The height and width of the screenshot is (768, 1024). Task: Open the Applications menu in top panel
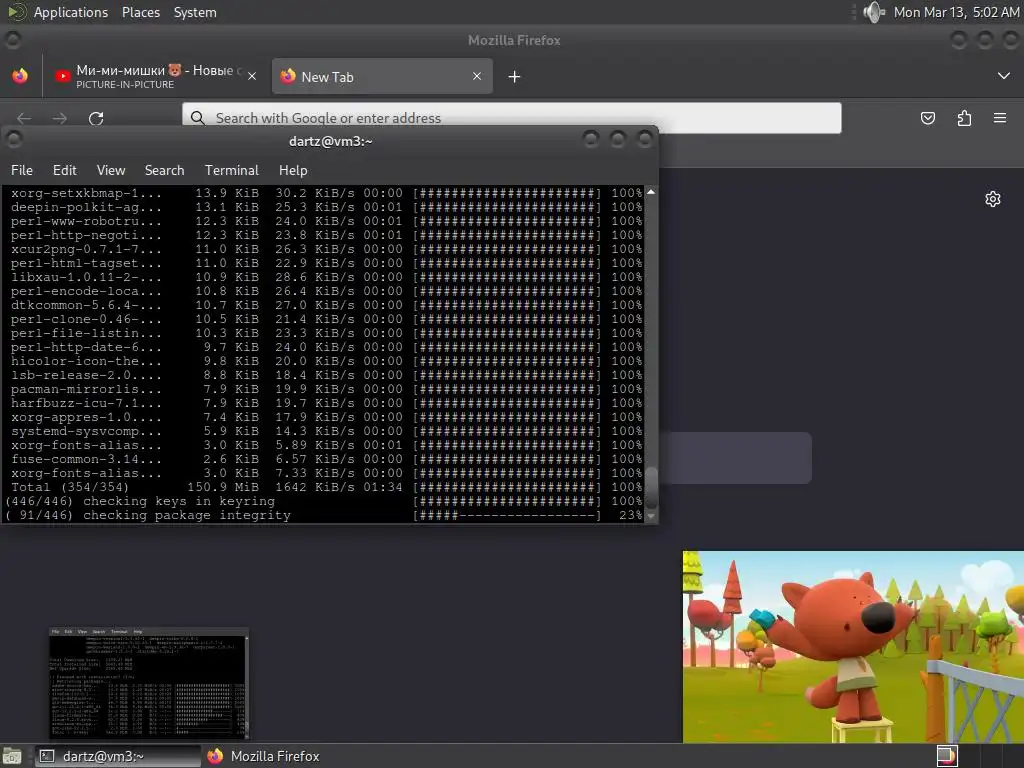[71, 12]
